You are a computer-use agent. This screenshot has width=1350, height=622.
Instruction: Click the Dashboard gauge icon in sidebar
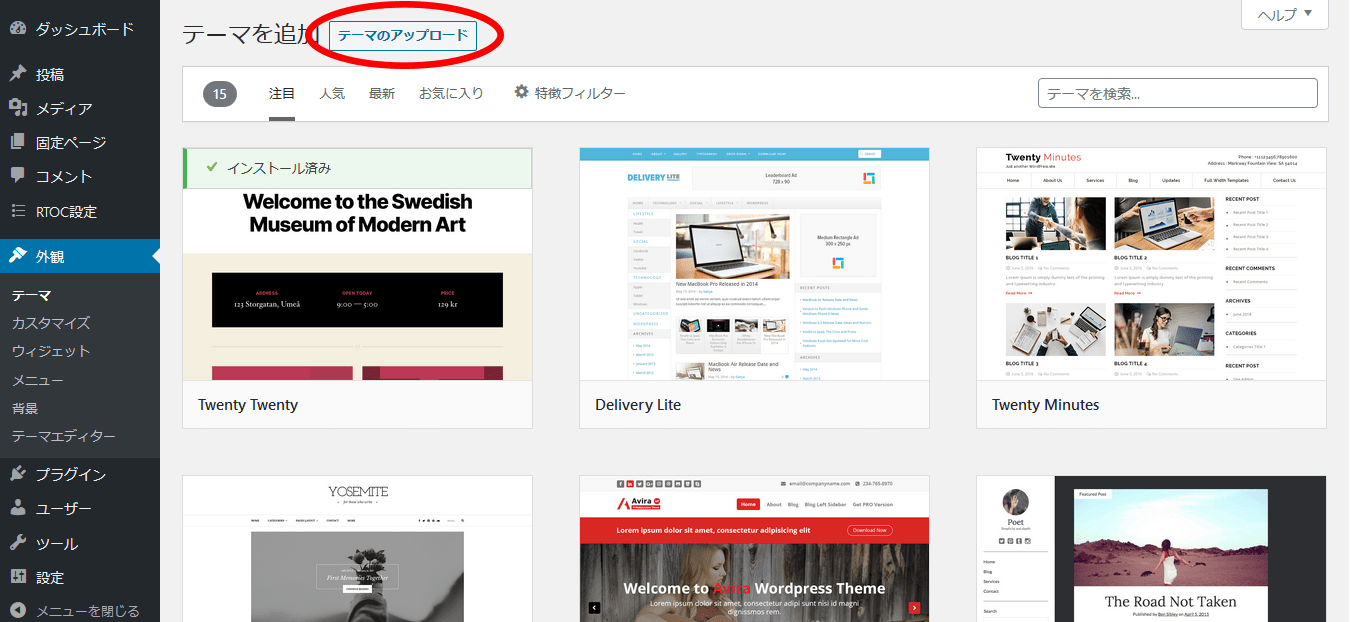pos(18,29)
